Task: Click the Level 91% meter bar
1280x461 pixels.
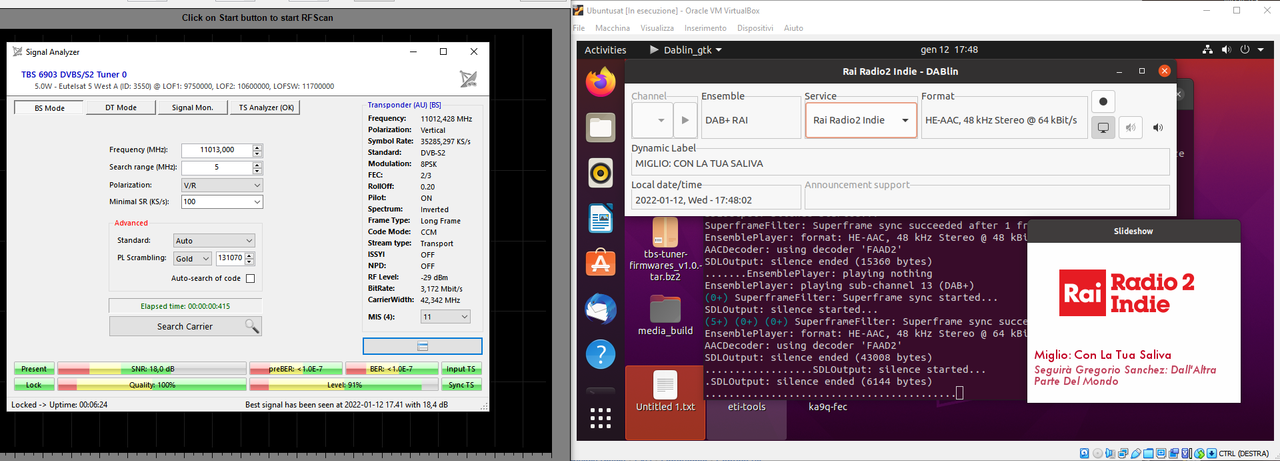Action: coord(344,384)
